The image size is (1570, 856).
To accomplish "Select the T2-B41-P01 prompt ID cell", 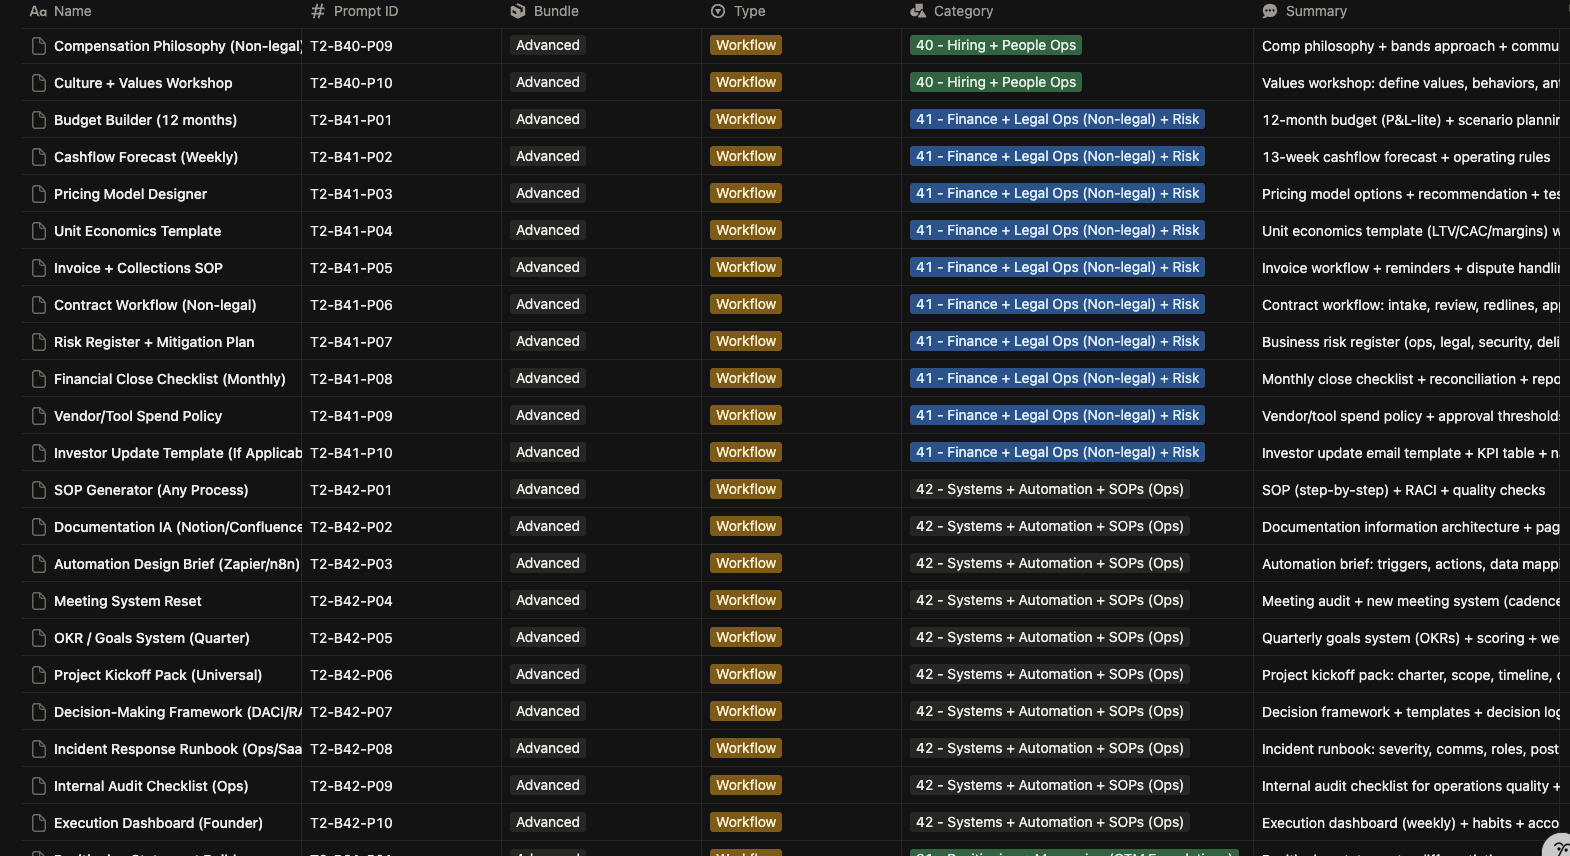I will [x=401, y=120].
